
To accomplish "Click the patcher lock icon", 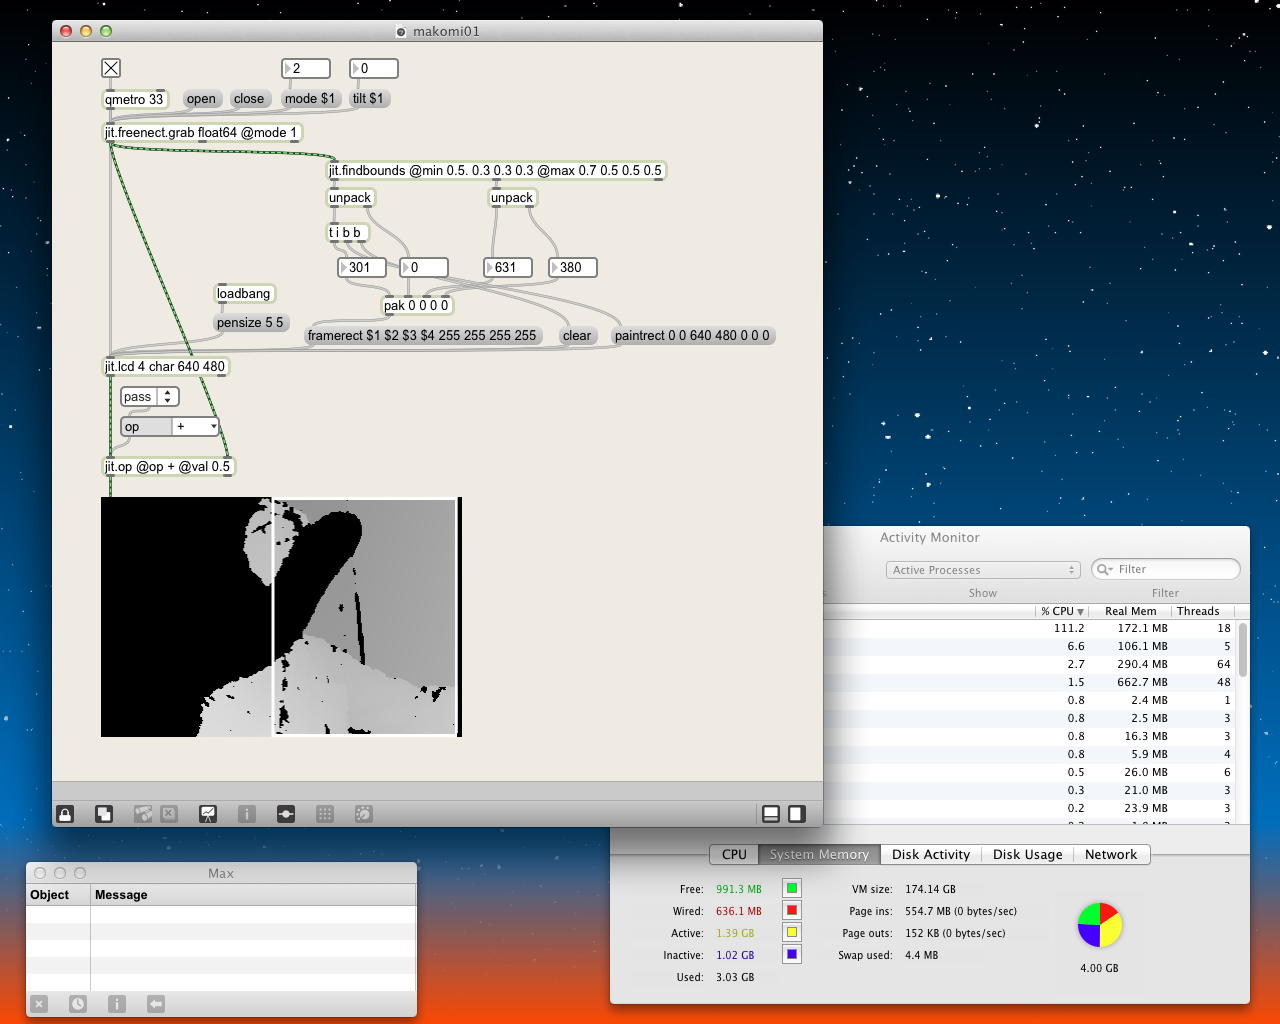I will tap(65, 814).
